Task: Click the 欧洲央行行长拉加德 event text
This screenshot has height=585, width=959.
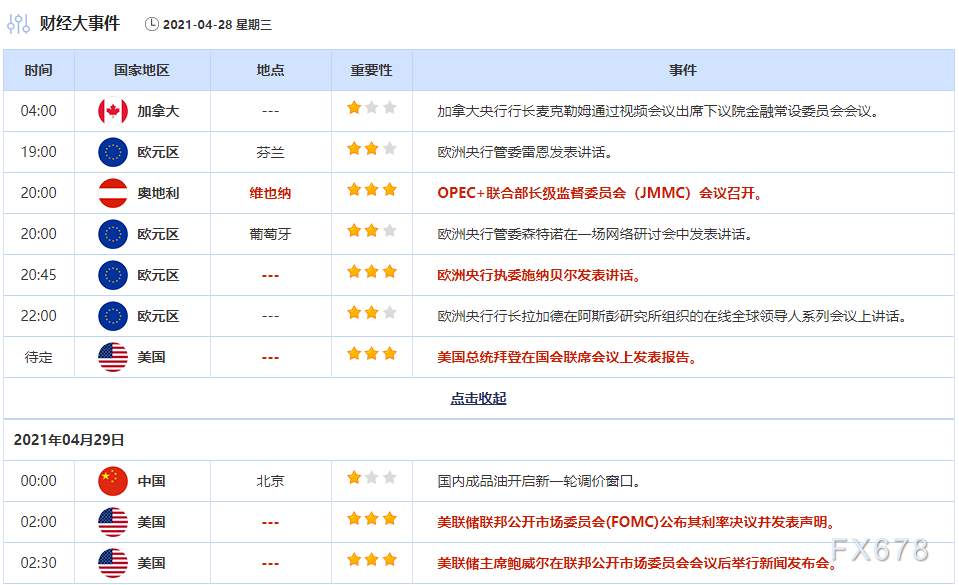Action: click(672, 316)
